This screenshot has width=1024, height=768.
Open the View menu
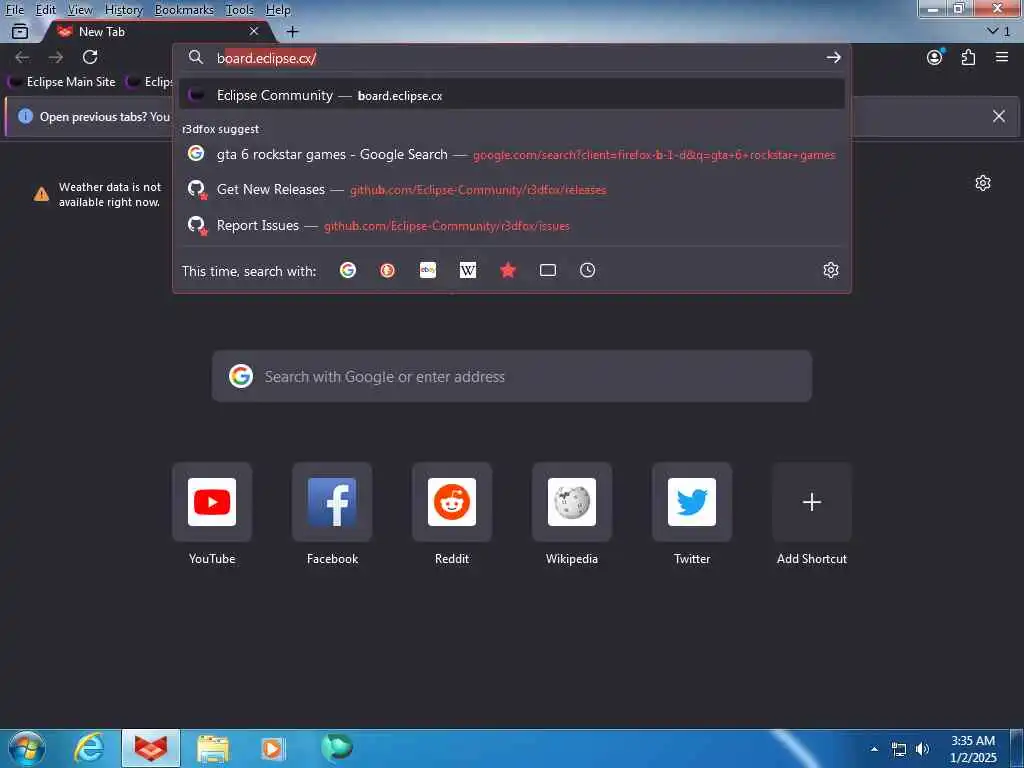point(80,10)
